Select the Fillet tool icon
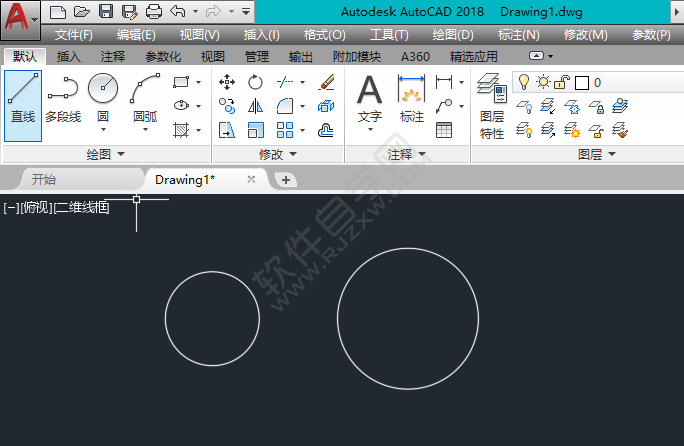Viewport: 684px width, 446px height. pos(285,106)
